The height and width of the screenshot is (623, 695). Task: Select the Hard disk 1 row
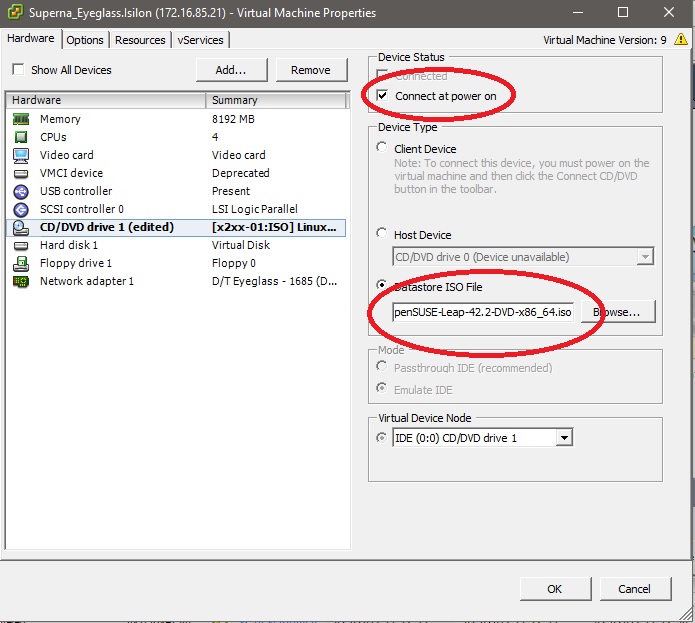(176, 245)
